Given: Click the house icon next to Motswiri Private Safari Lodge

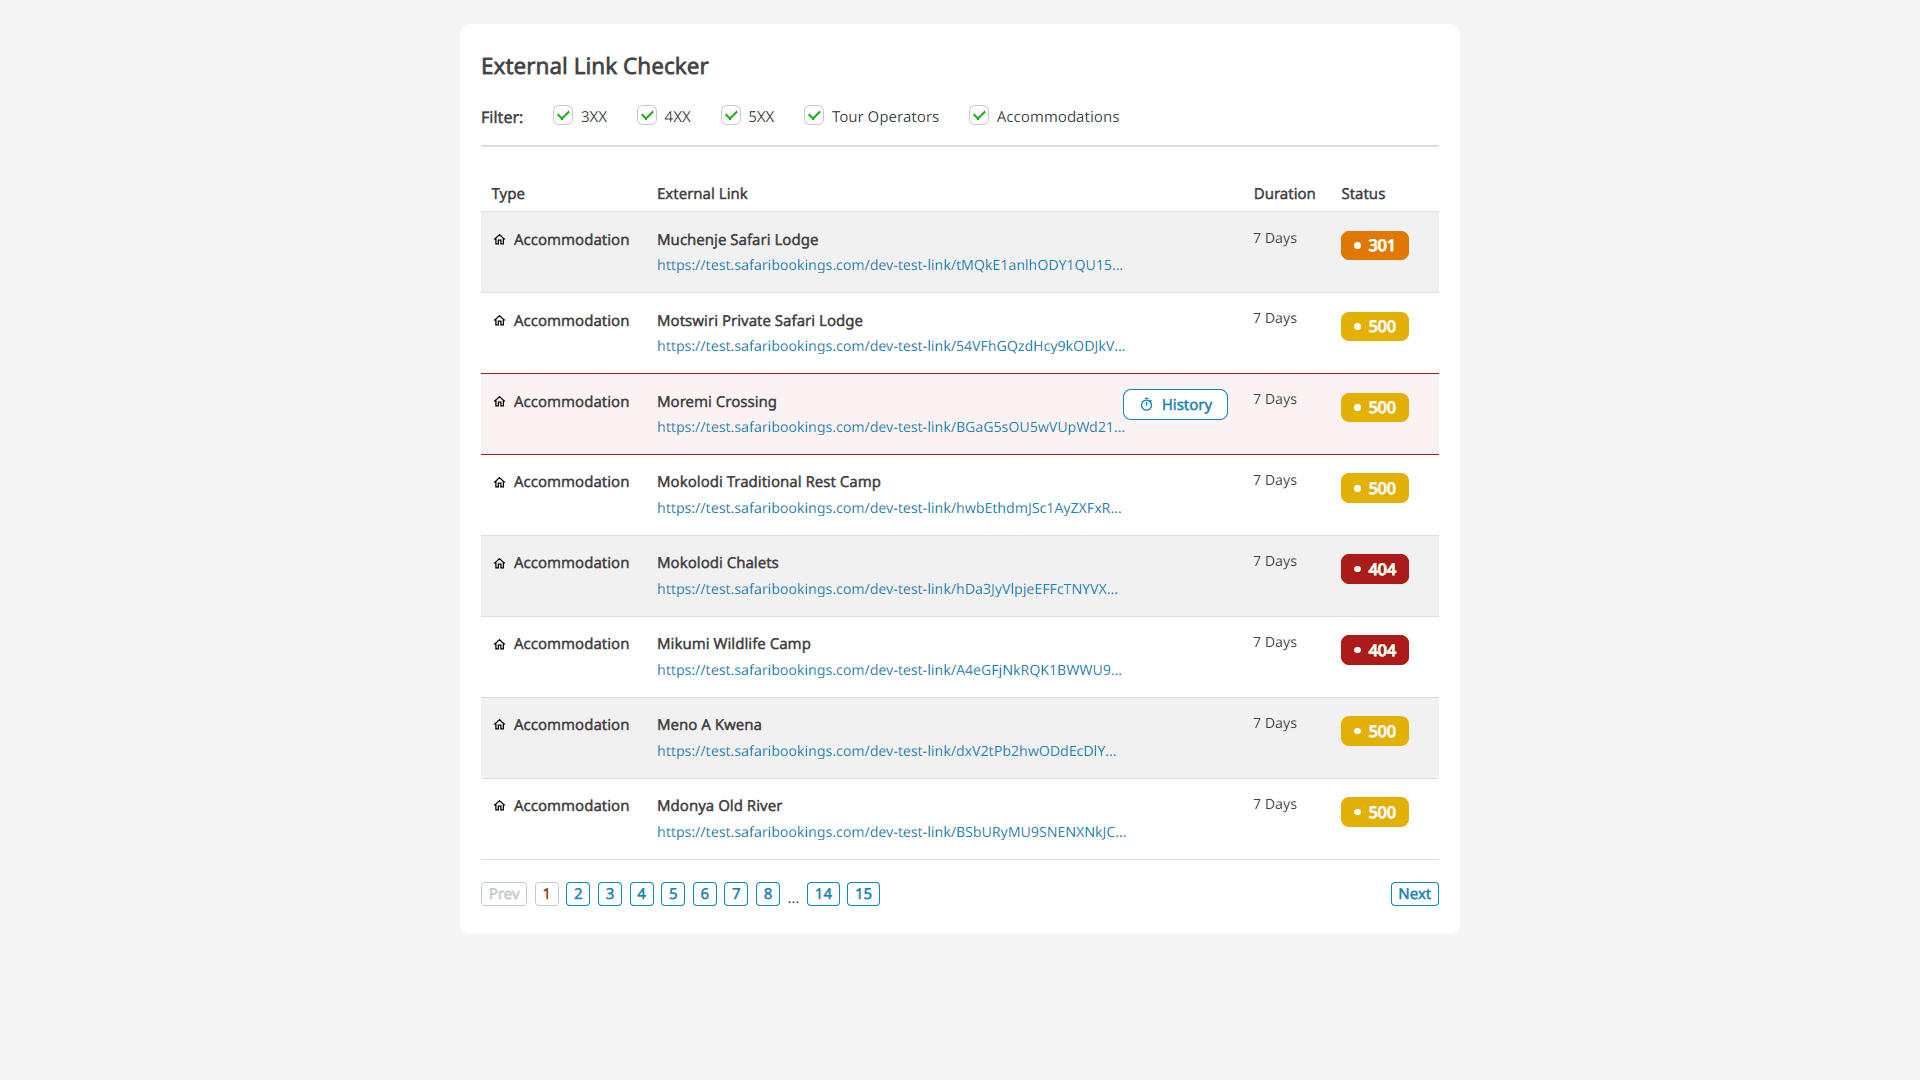Looking at the screenshot, I should pos(499,321).
